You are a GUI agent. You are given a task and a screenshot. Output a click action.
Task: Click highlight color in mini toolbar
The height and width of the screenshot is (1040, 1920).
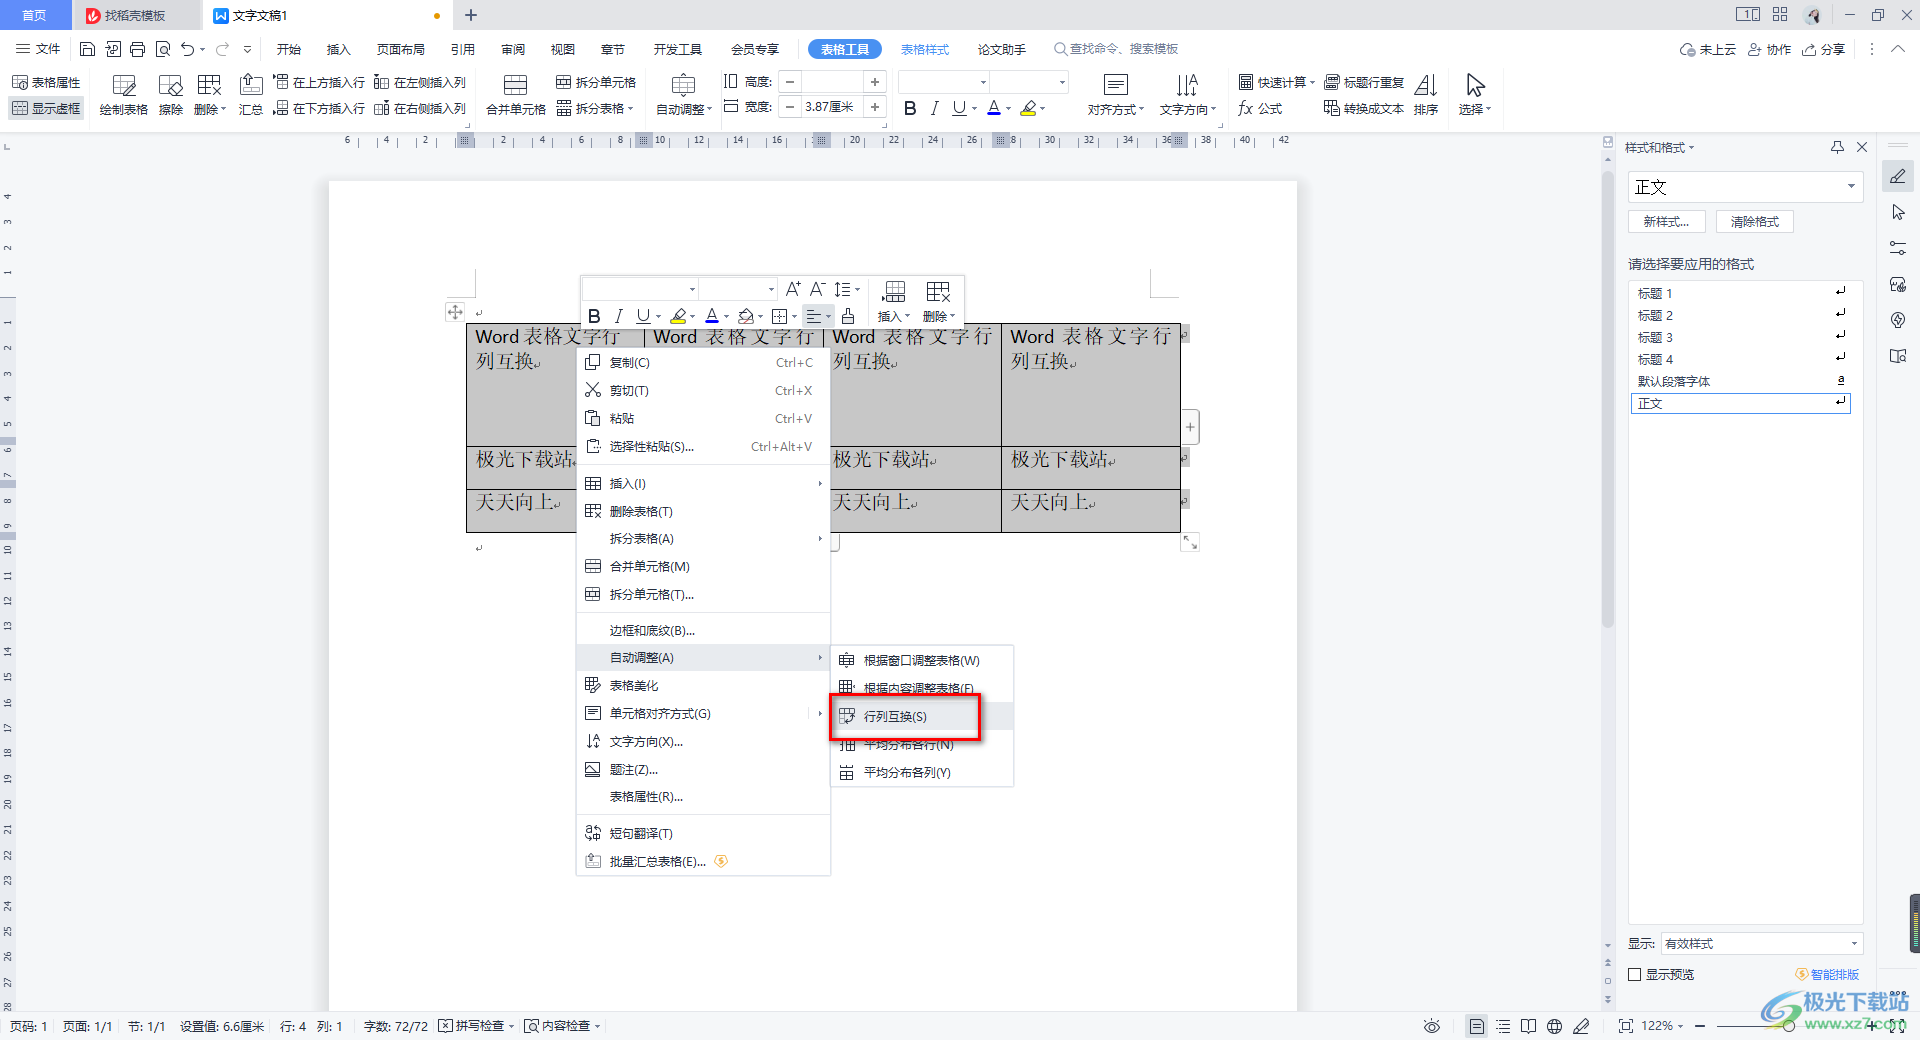[x=678, y=316]
